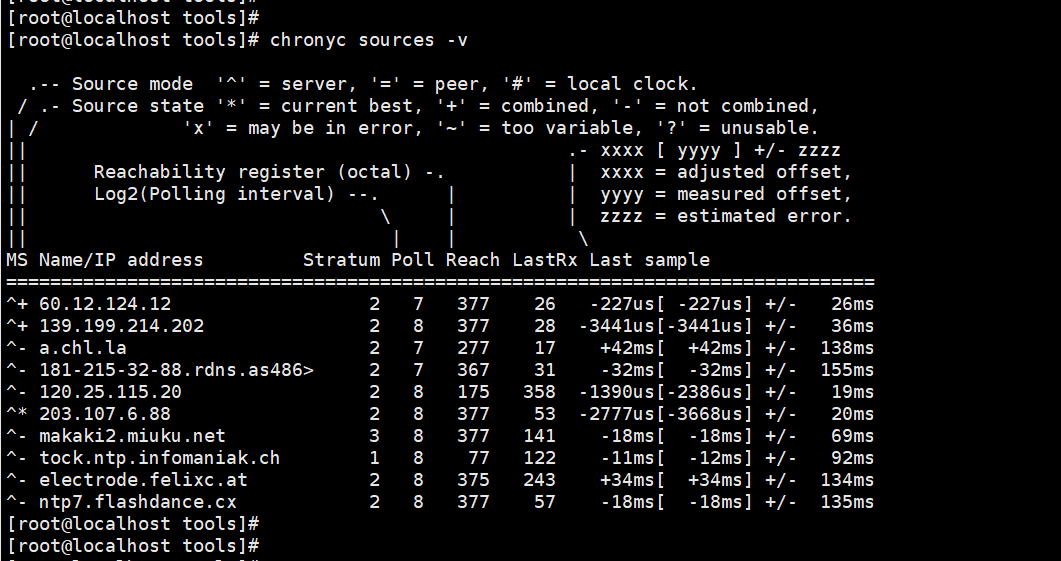Click the MS column header
Viewport: 1061px width, 561px height.
[17, 260]
